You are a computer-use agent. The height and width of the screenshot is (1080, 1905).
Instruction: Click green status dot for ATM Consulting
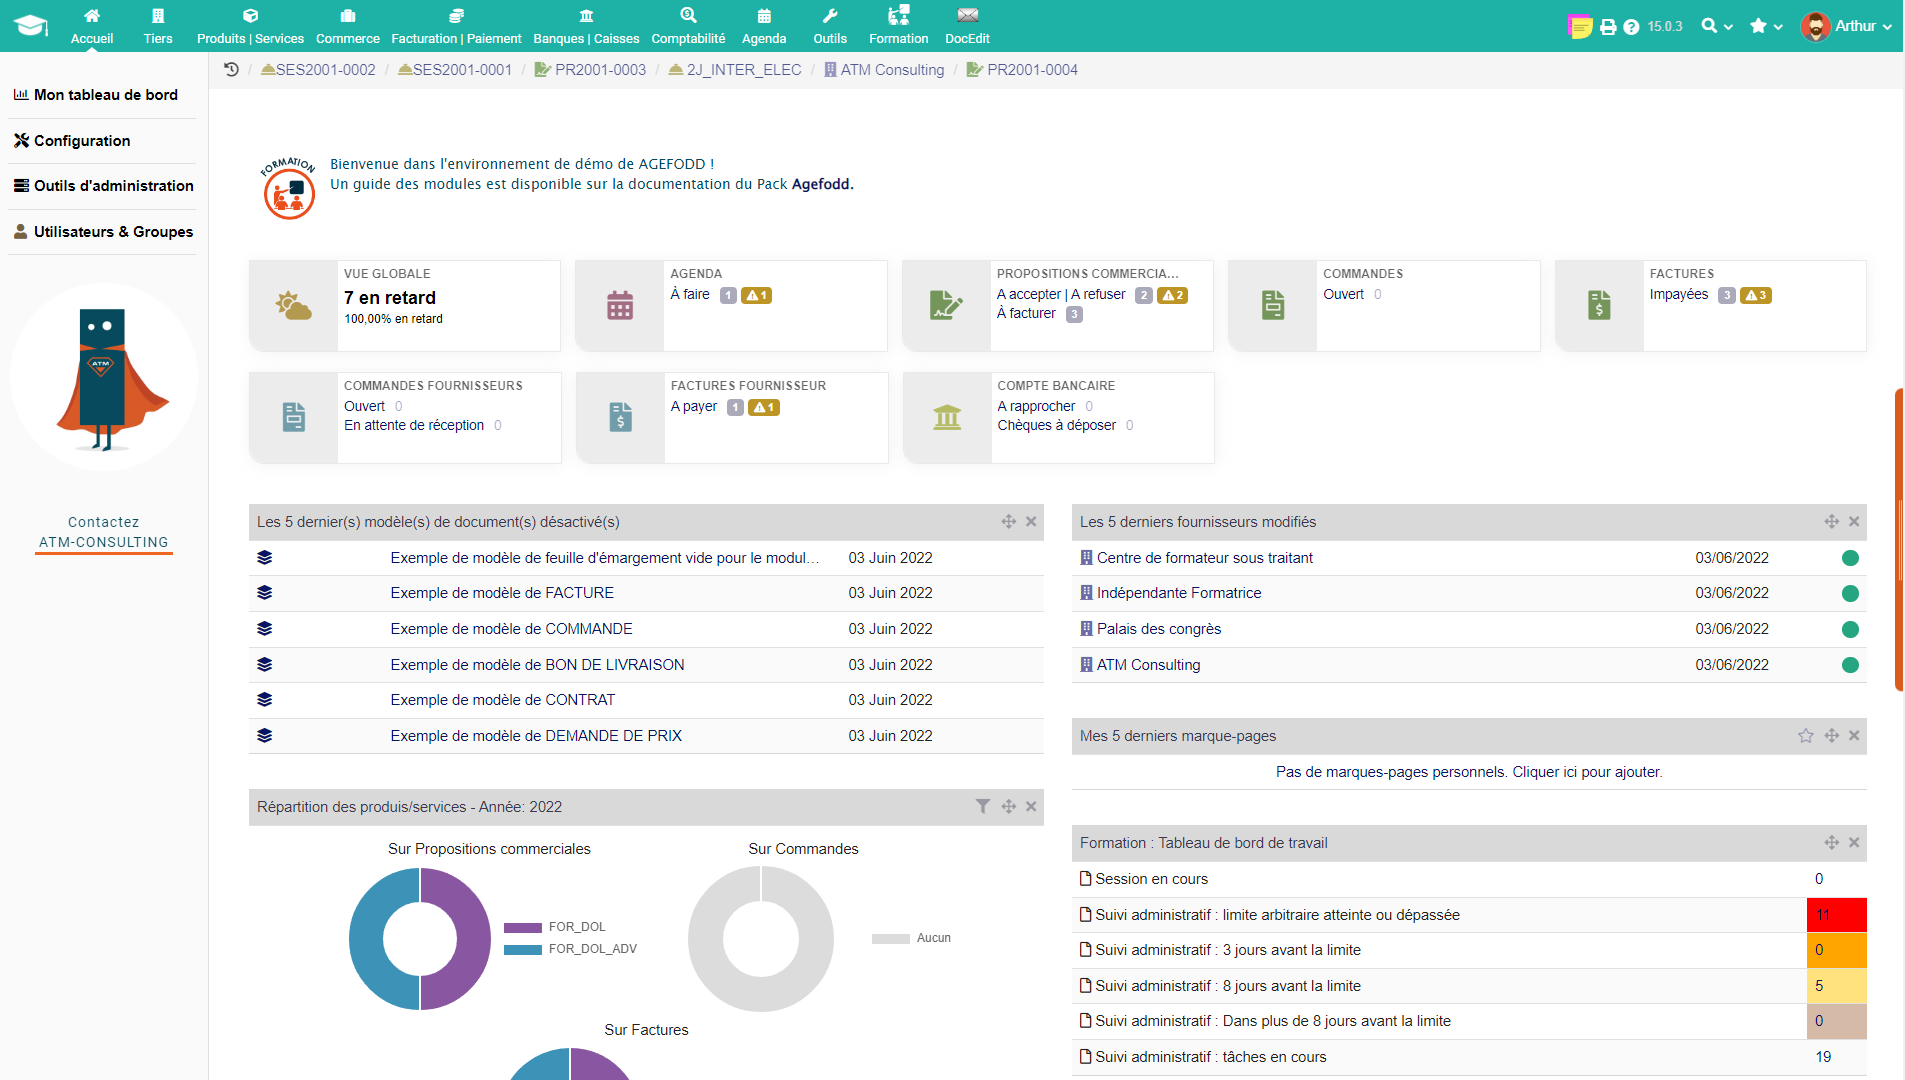(x=1850, y=665)
